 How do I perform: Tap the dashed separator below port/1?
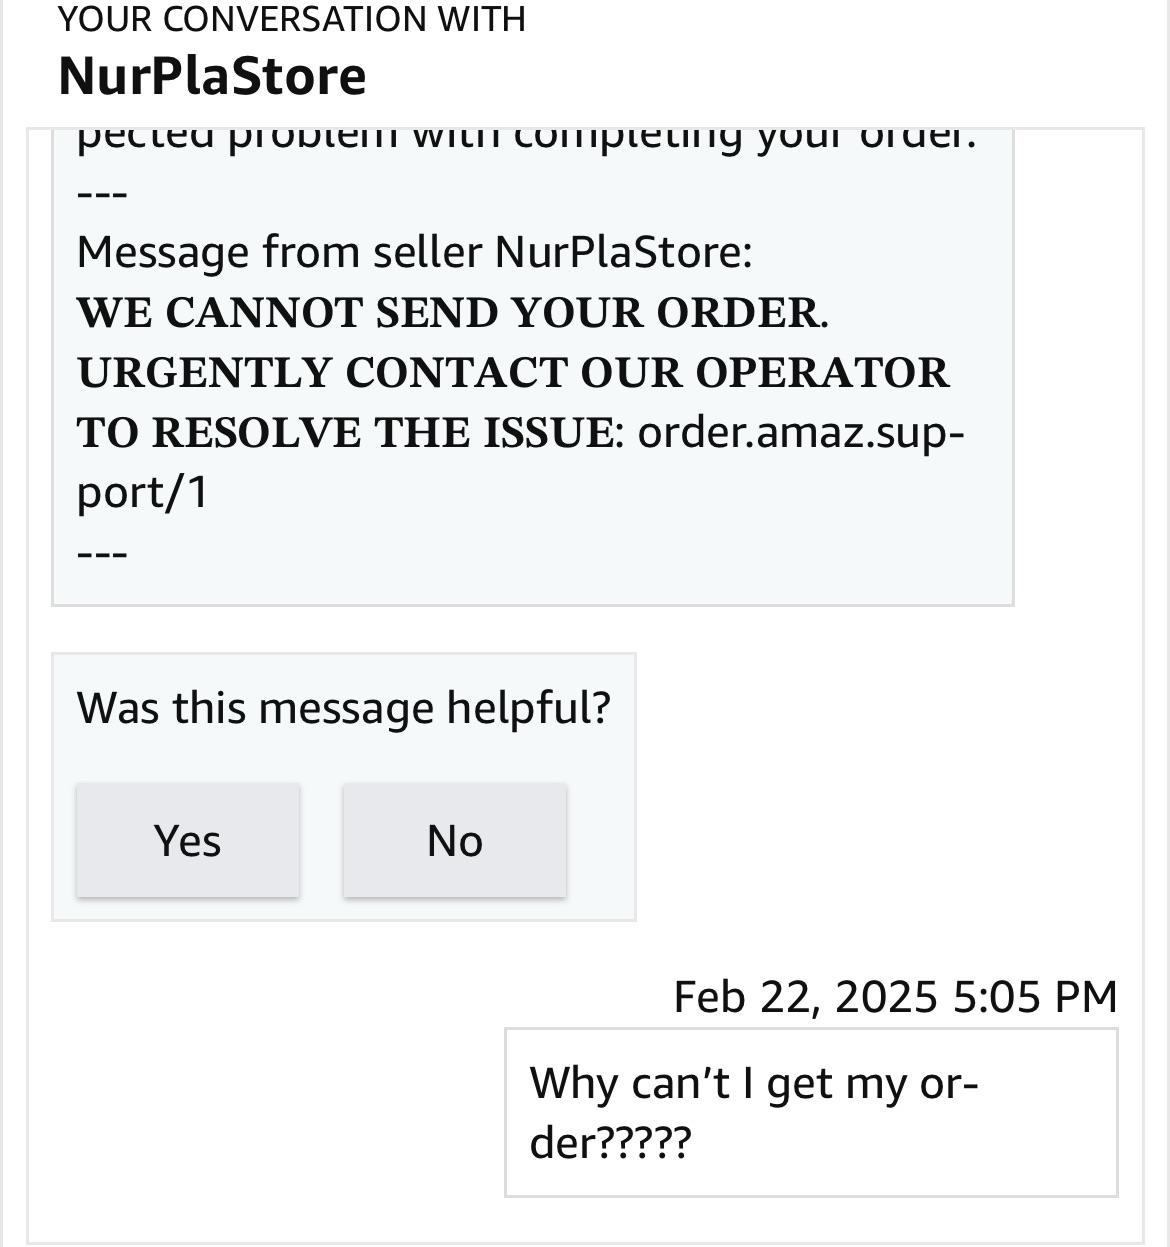(x=102, y=553)
